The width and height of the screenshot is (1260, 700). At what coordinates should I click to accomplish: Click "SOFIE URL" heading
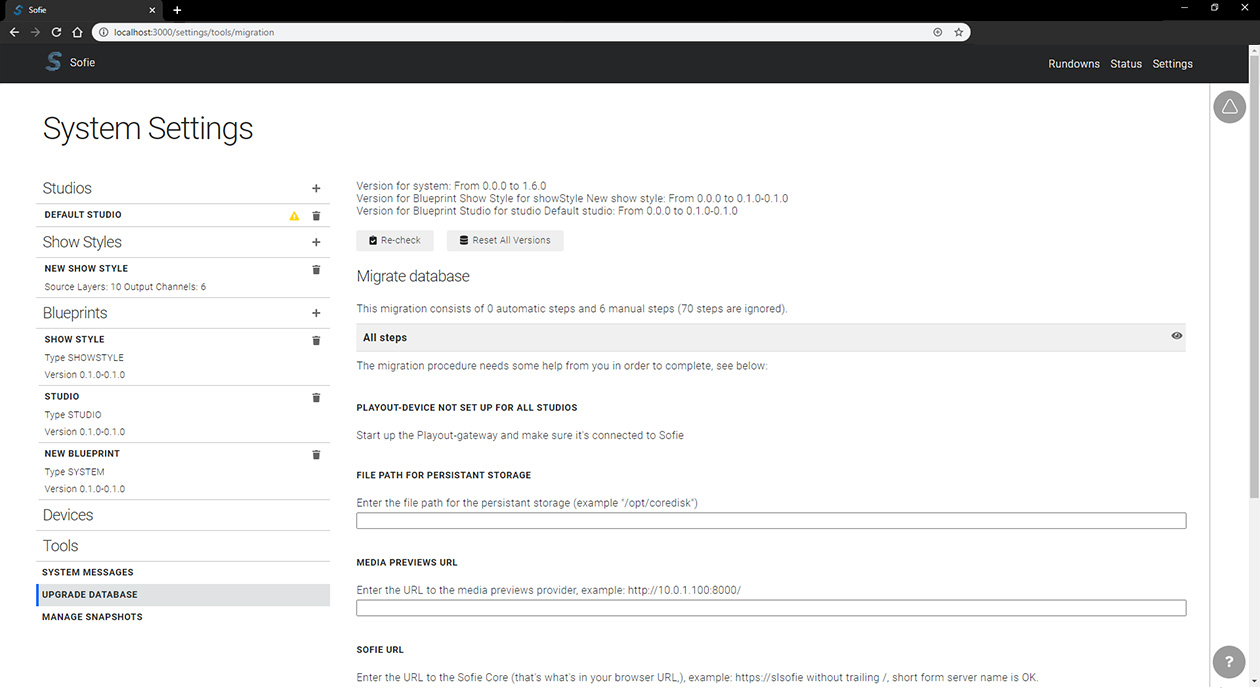pyautogui.click(x=379, y=650)
